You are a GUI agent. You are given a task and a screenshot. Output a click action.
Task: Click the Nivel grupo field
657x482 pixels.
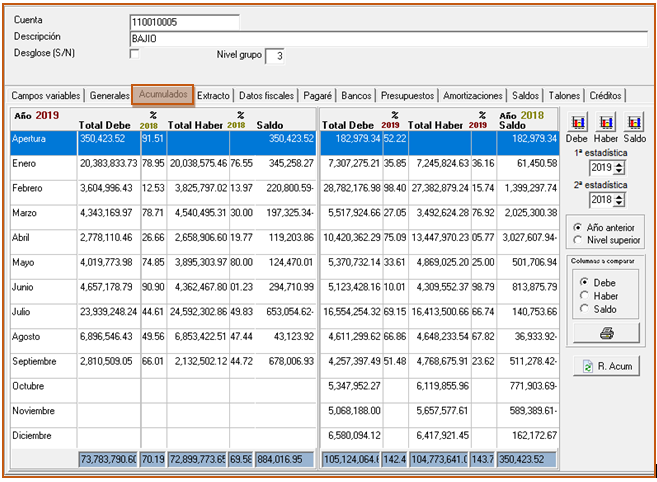click(275, 56)
